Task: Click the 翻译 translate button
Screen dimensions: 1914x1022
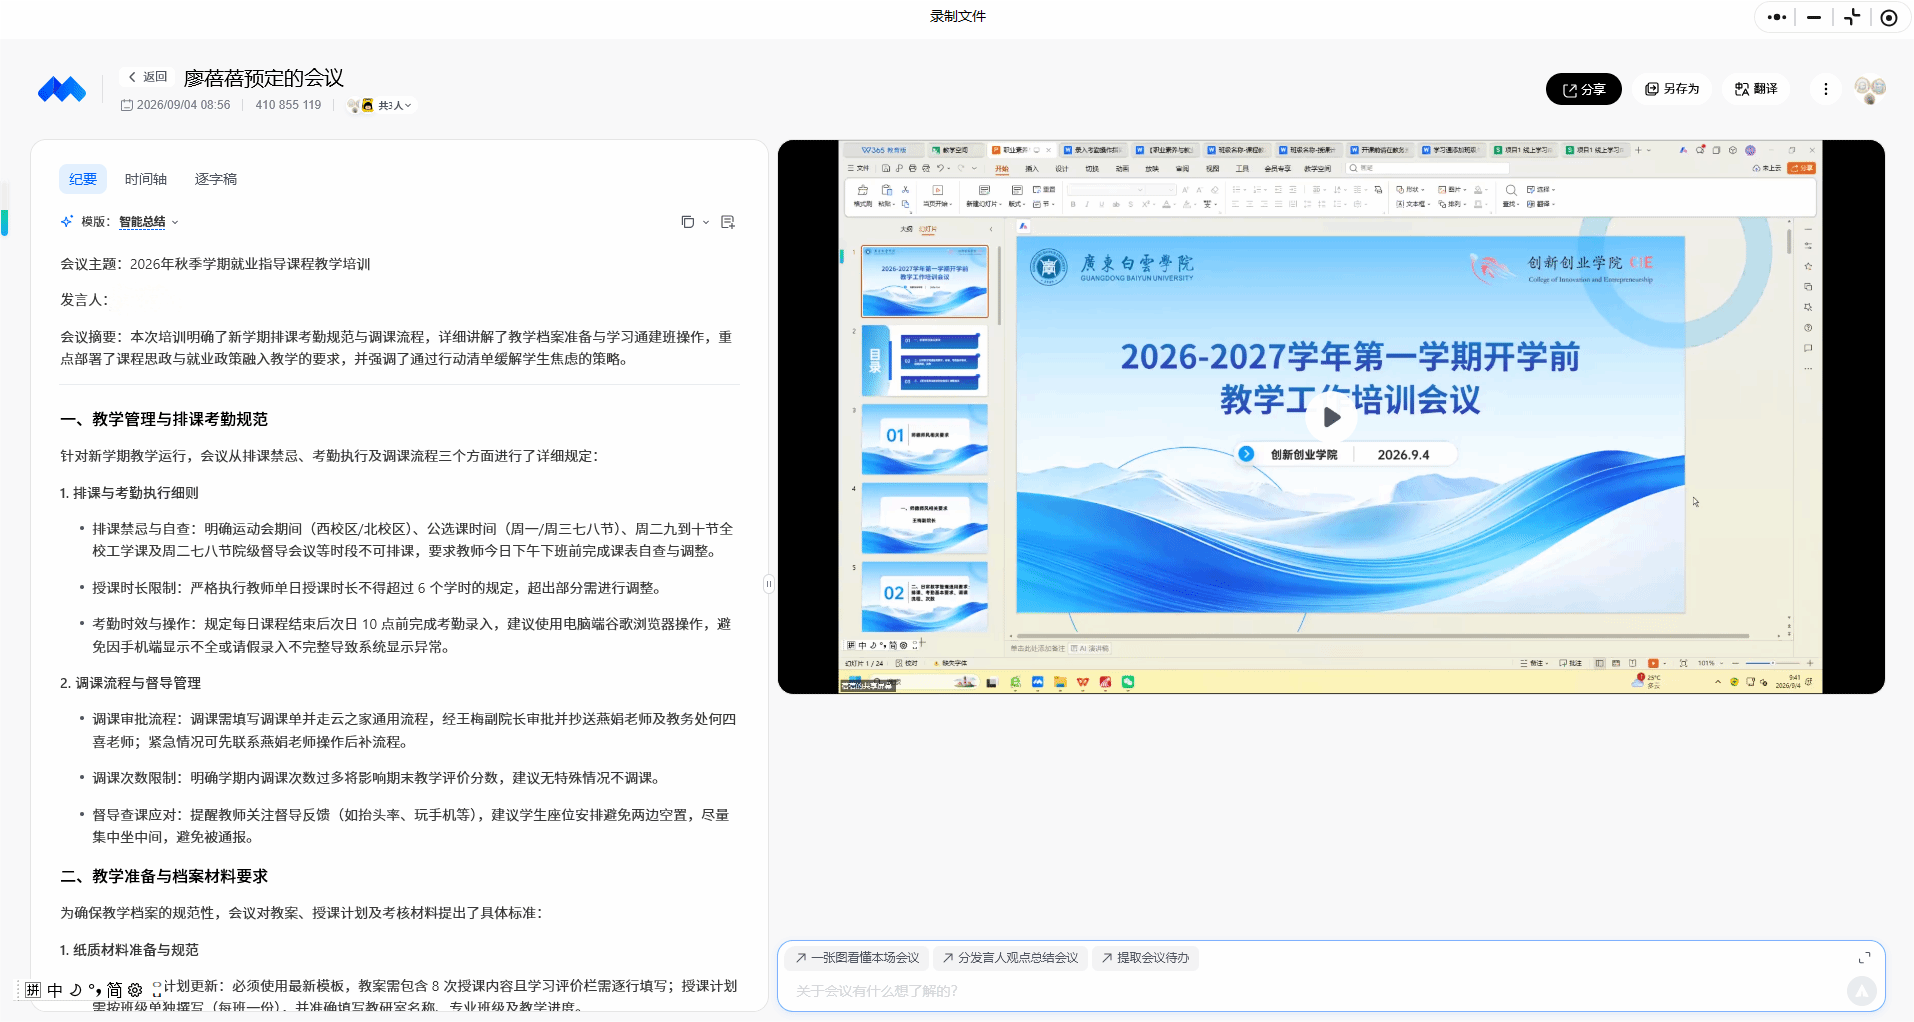Action: coord(1756,89)
